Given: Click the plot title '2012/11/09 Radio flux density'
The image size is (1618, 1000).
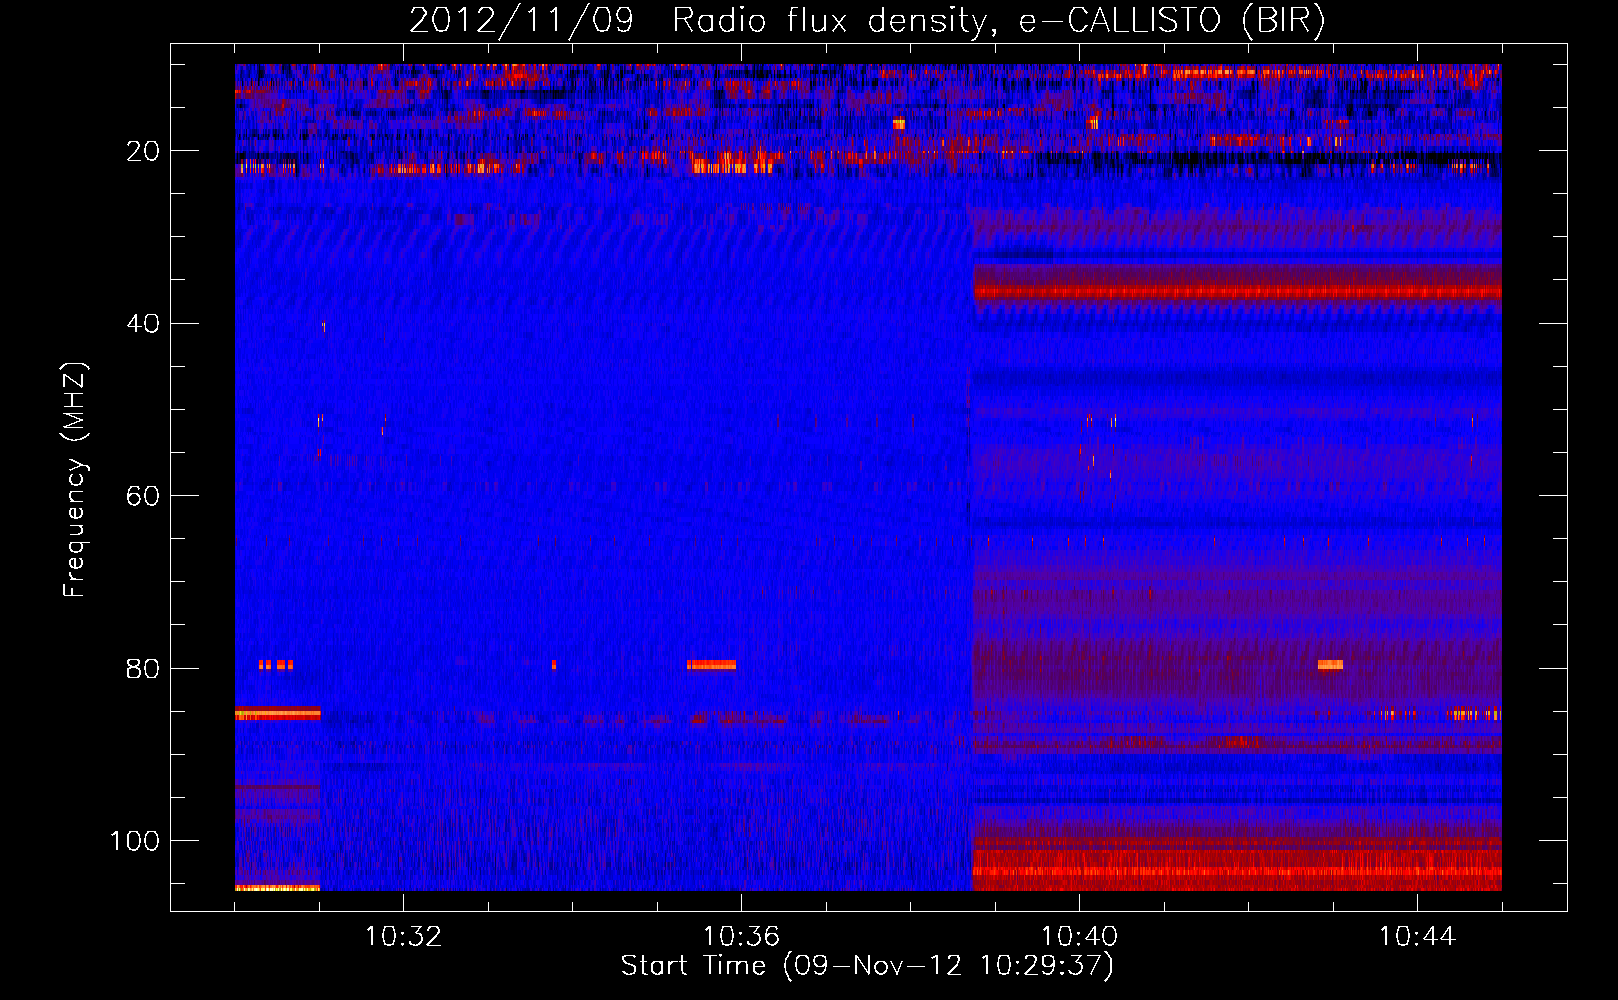Looking at the screenshot, I should coord(868,20).
